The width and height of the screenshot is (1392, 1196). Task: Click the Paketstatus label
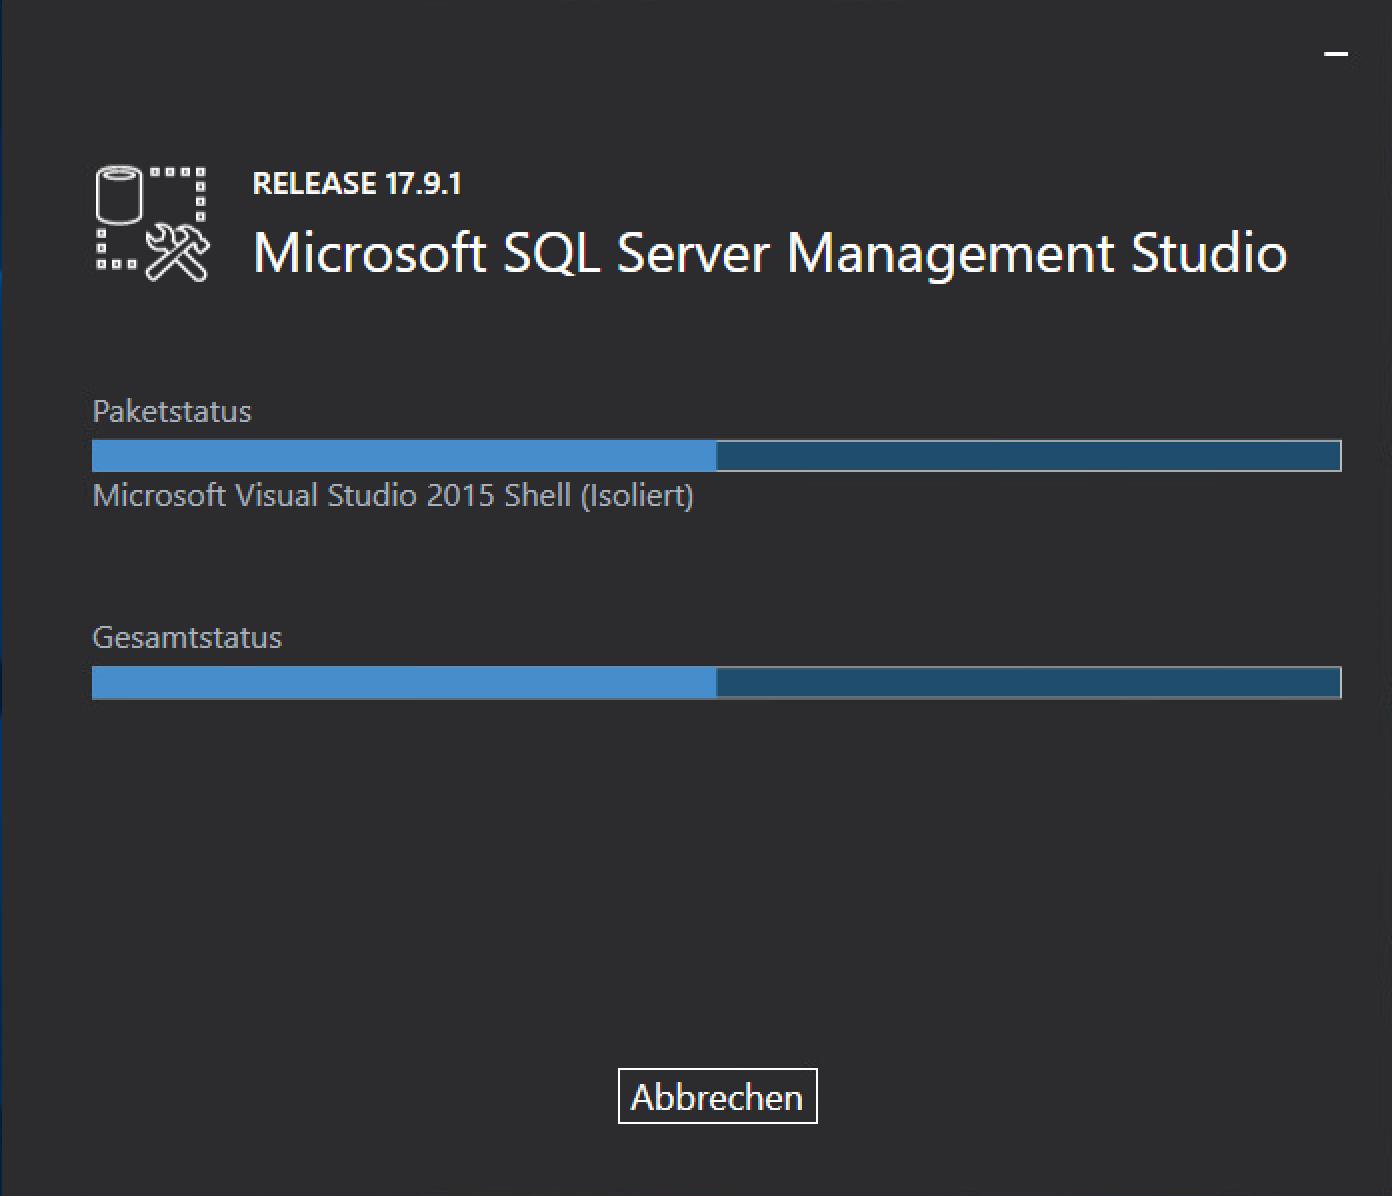[x=171, y=411]
